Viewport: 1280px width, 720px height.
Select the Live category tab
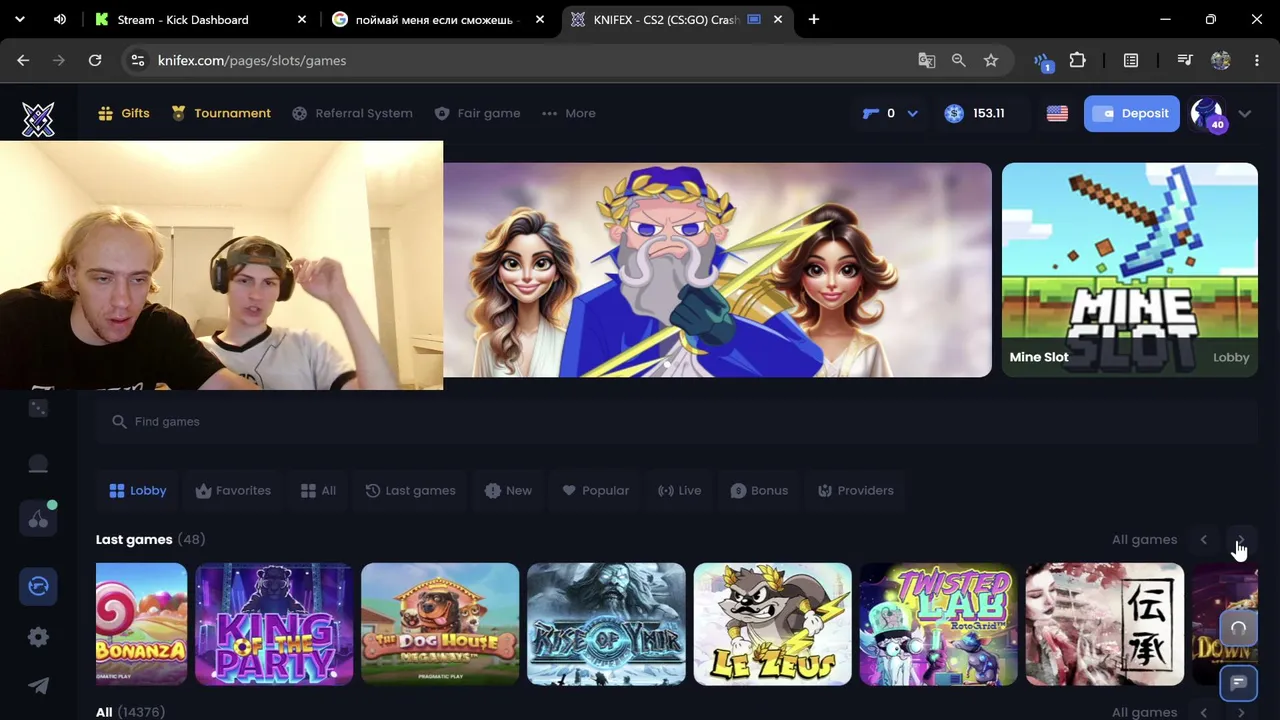[679, 490]
